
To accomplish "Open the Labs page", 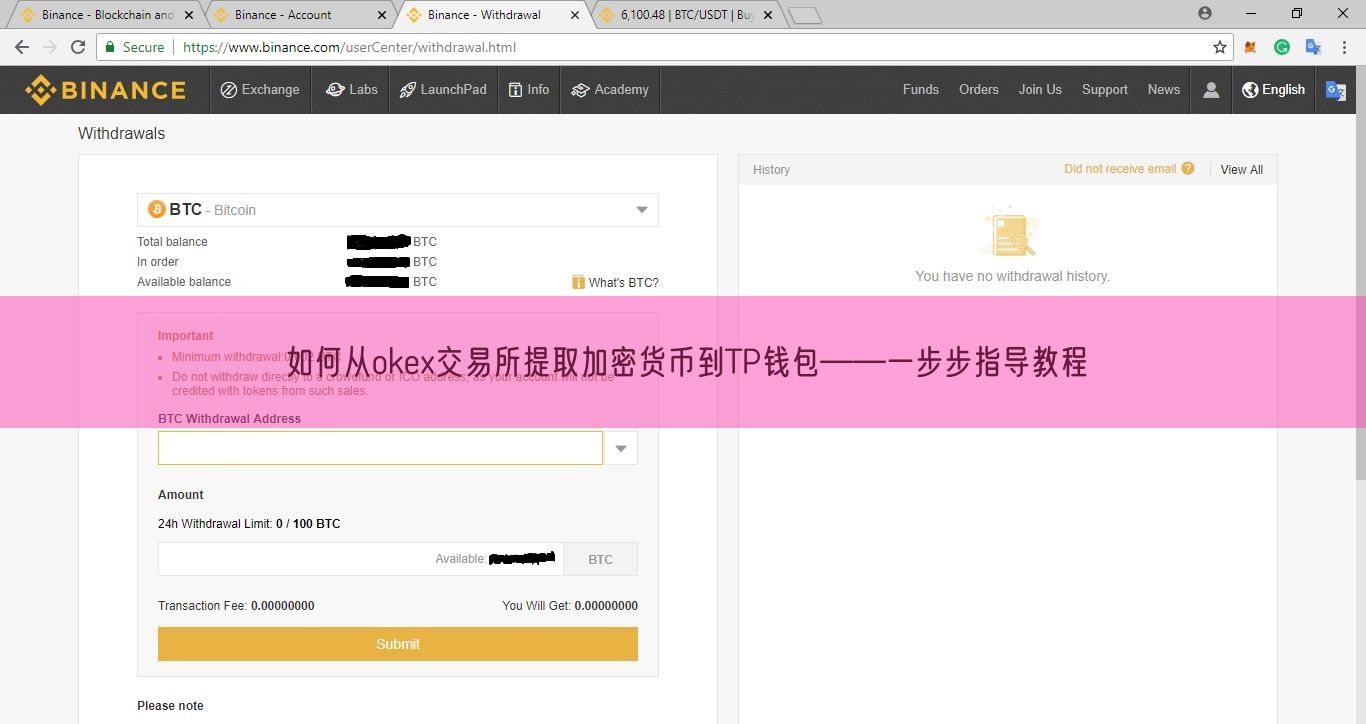I will (352, 90).
